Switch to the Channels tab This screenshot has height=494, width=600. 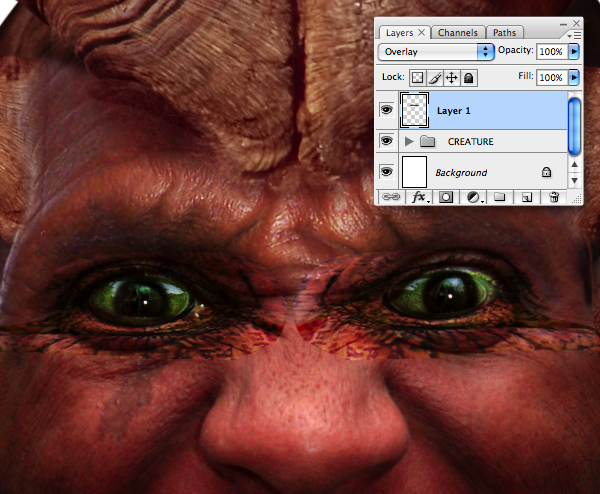[x=458, y=33]
